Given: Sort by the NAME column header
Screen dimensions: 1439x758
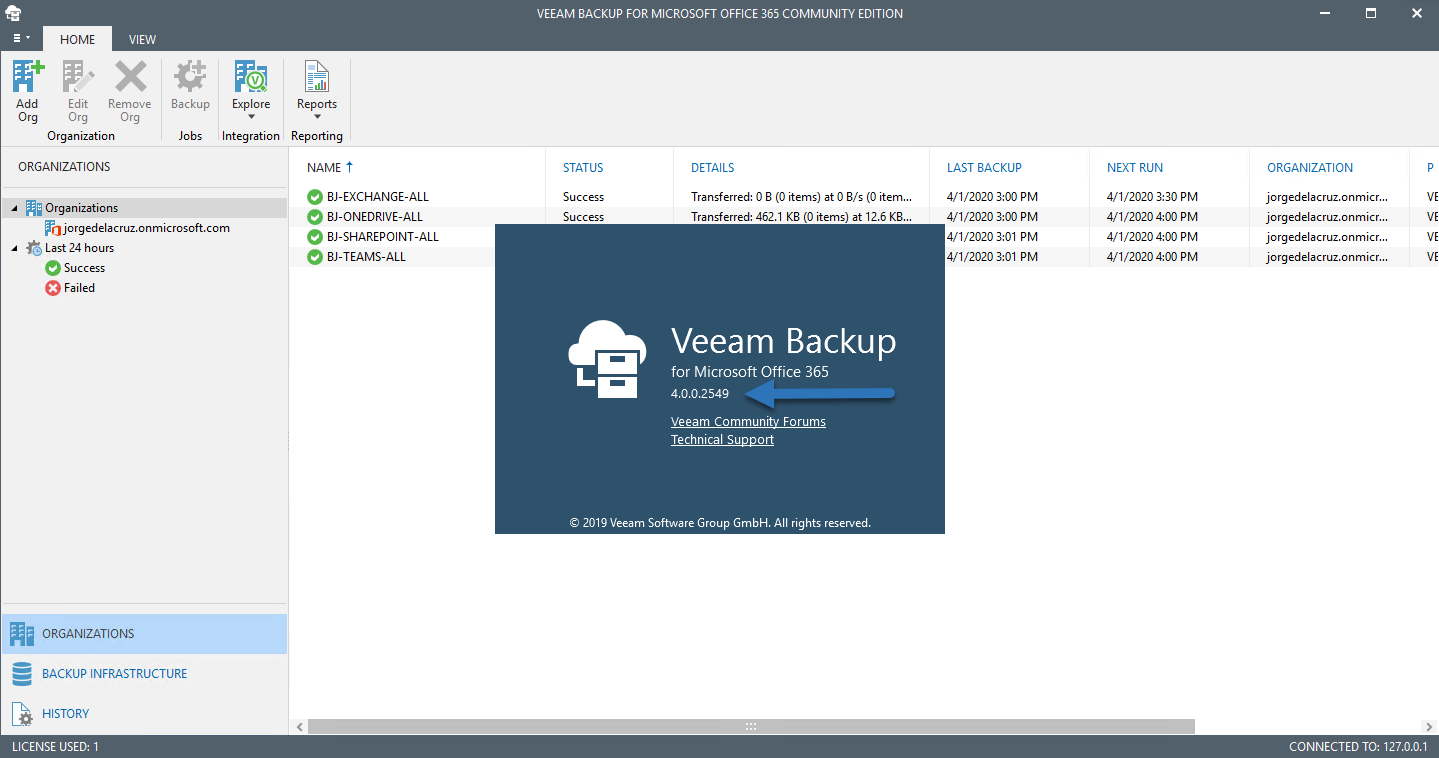Looking at the screenshot, I should tap(324, 168).
